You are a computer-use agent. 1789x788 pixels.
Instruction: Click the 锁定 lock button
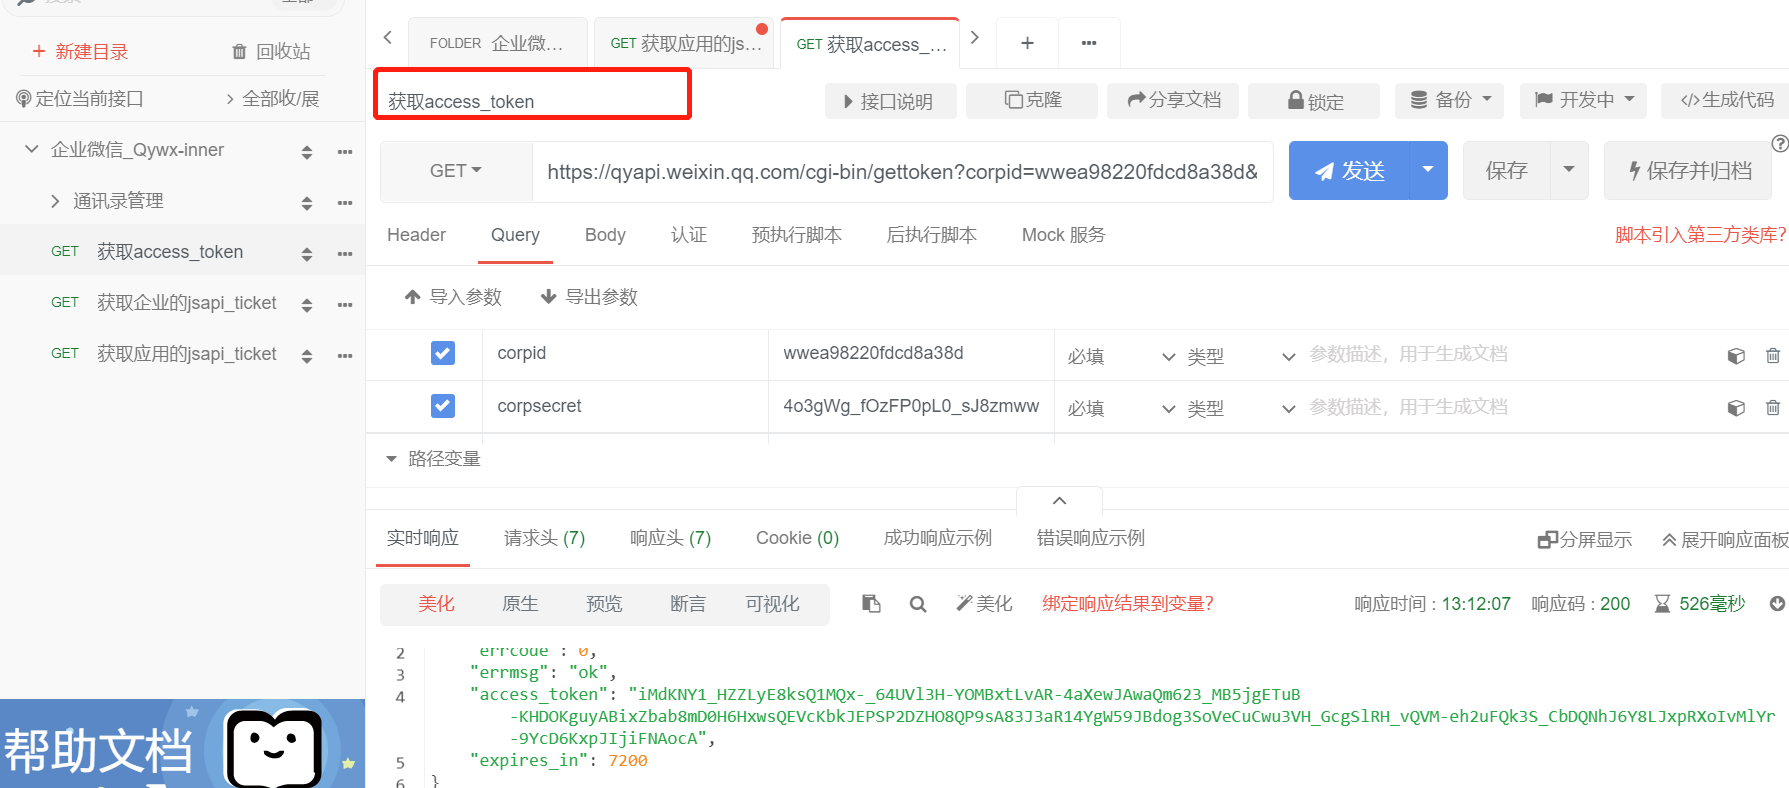tap(1314, 100)
